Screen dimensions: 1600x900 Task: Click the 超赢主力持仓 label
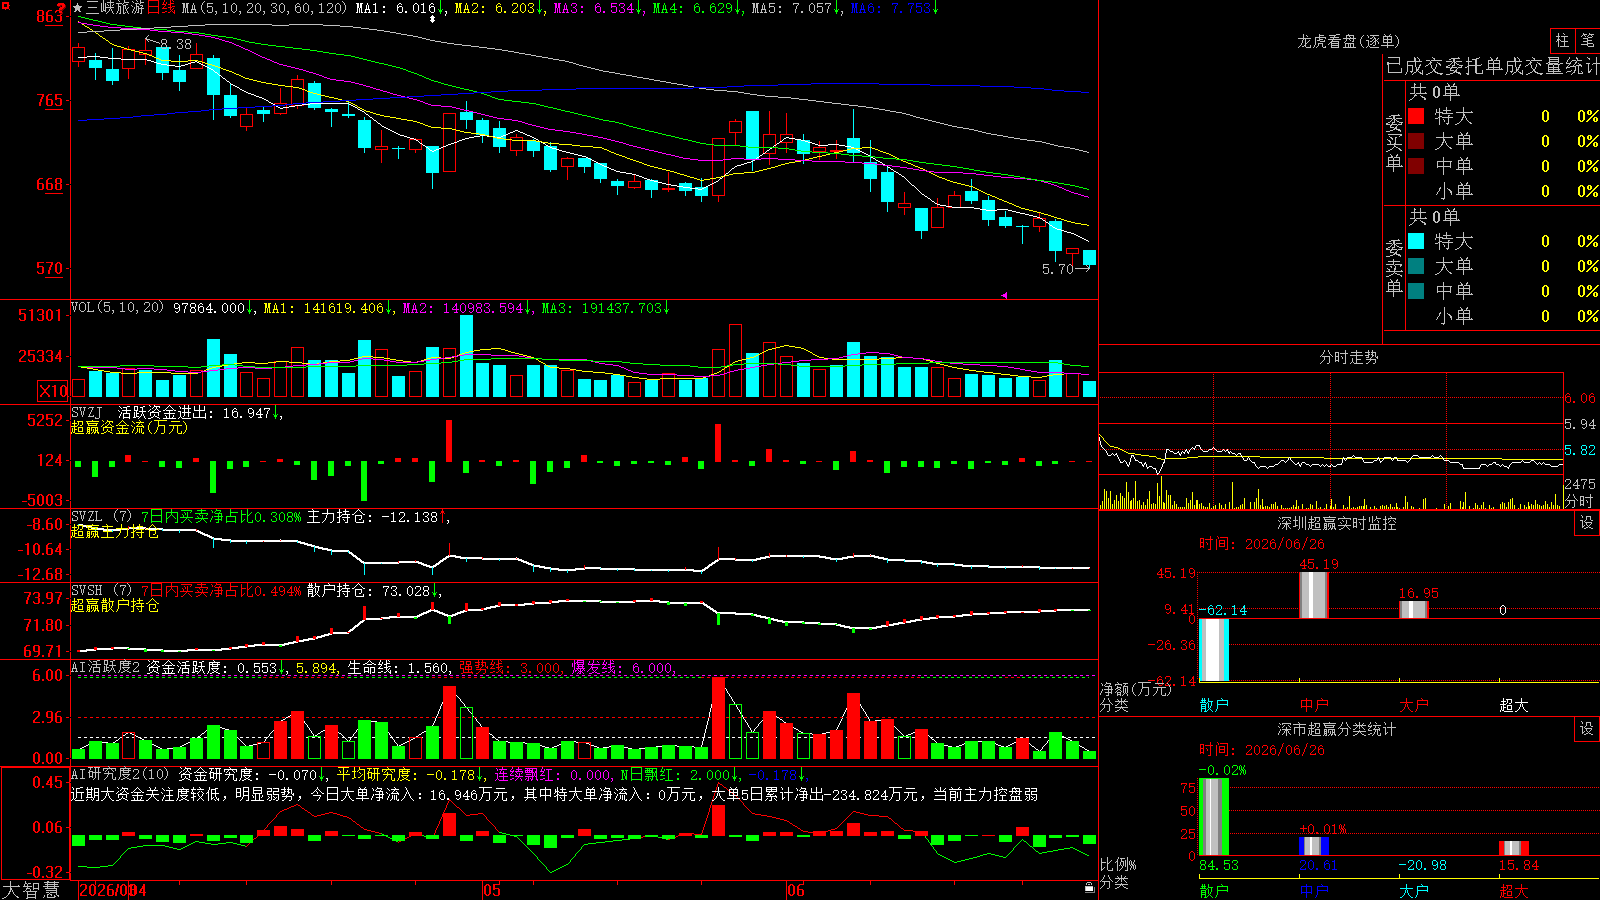click(115, 531)
